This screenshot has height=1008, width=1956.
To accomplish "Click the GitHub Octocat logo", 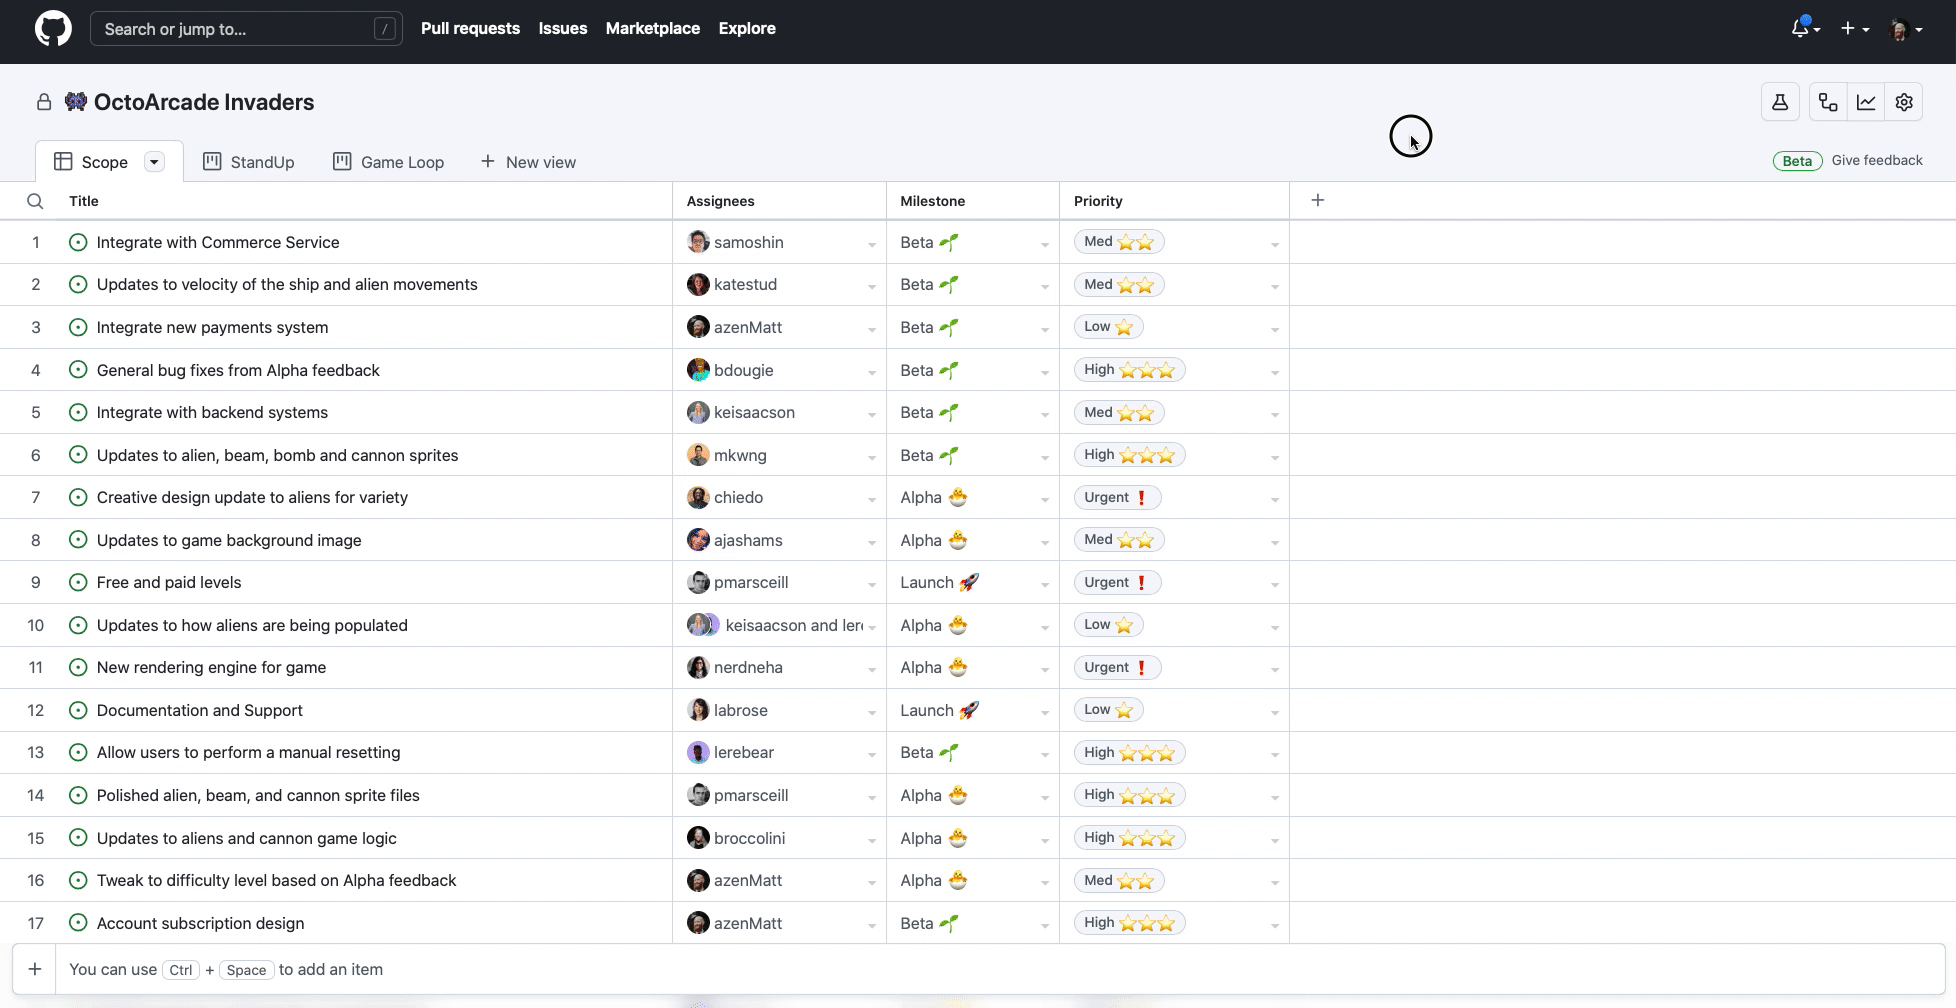I will click(53, 29).
